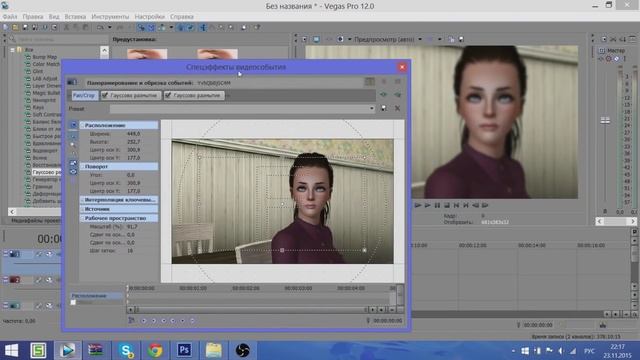Viewport: 640px width, 360px height.
Task: Toggle the Mask checkbox below Расположение row
Action: pyautogui.click(x=73, y=302)
